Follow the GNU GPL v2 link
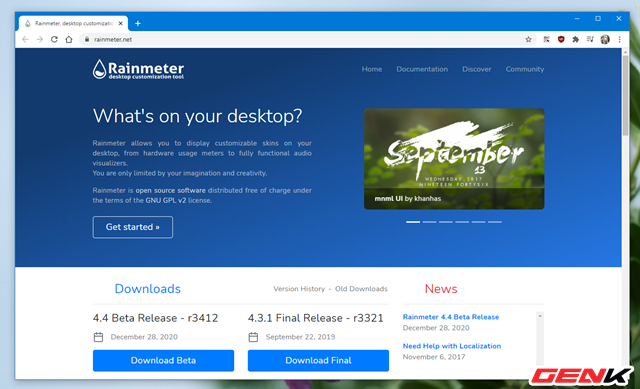Screen dimensions: 640x389 166,200
